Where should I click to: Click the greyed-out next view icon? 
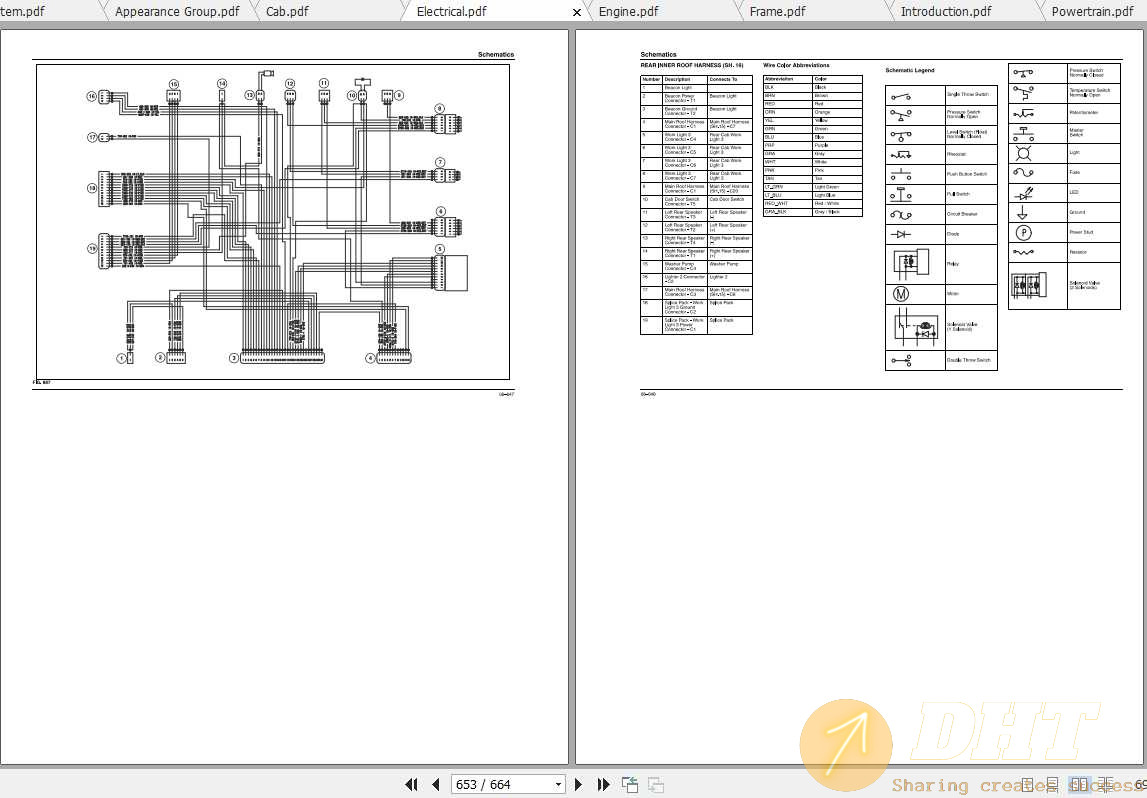pos(656,784)
